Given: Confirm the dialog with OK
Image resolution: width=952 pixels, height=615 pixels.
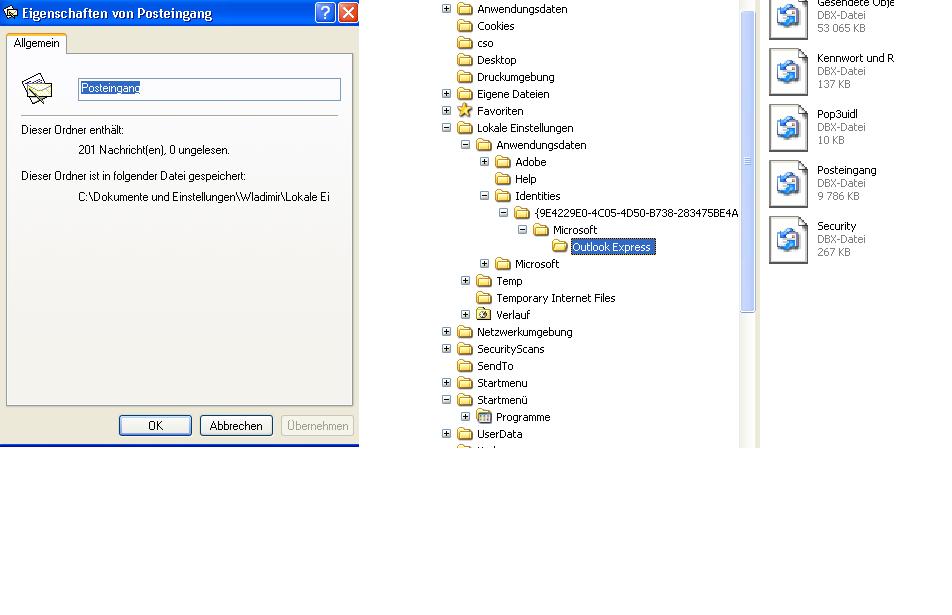Looking at the screenshot, I should [x=155, y=426].
